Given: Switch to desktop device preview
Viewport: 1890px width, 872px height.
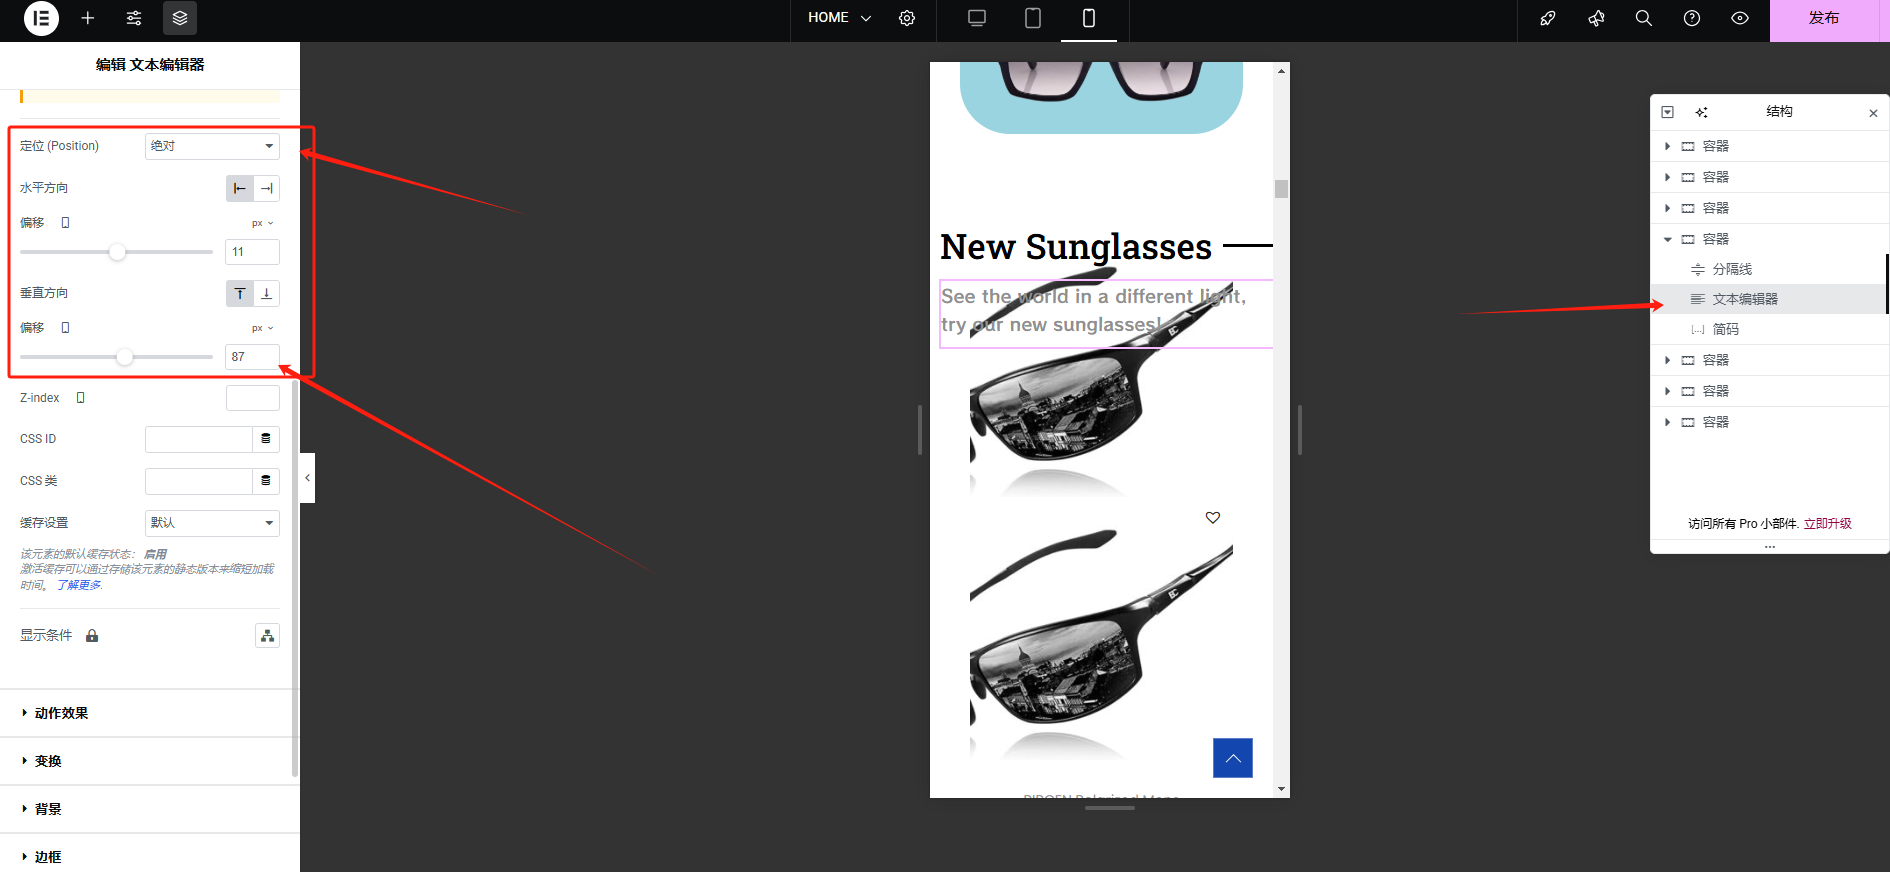Looking at the screenshot, I should tap(977, 18).
